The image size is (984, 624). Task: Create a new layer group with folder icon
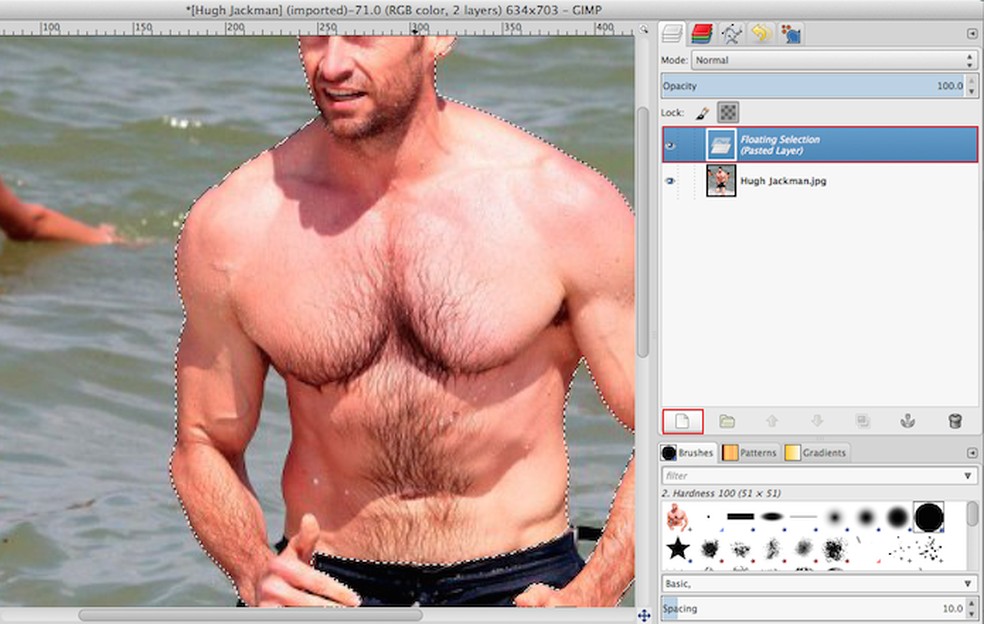click(727, 421)
